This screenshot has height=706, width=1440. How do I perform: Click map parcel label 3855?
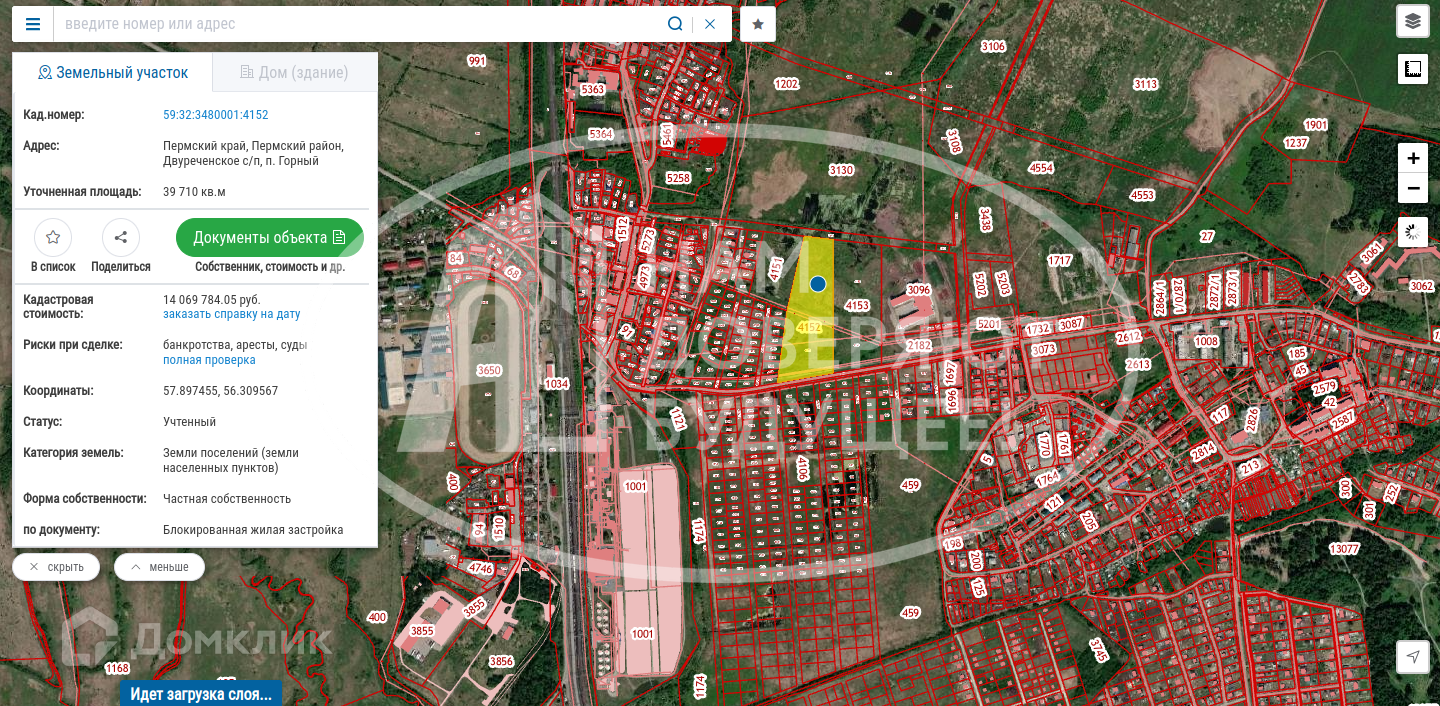422,631
